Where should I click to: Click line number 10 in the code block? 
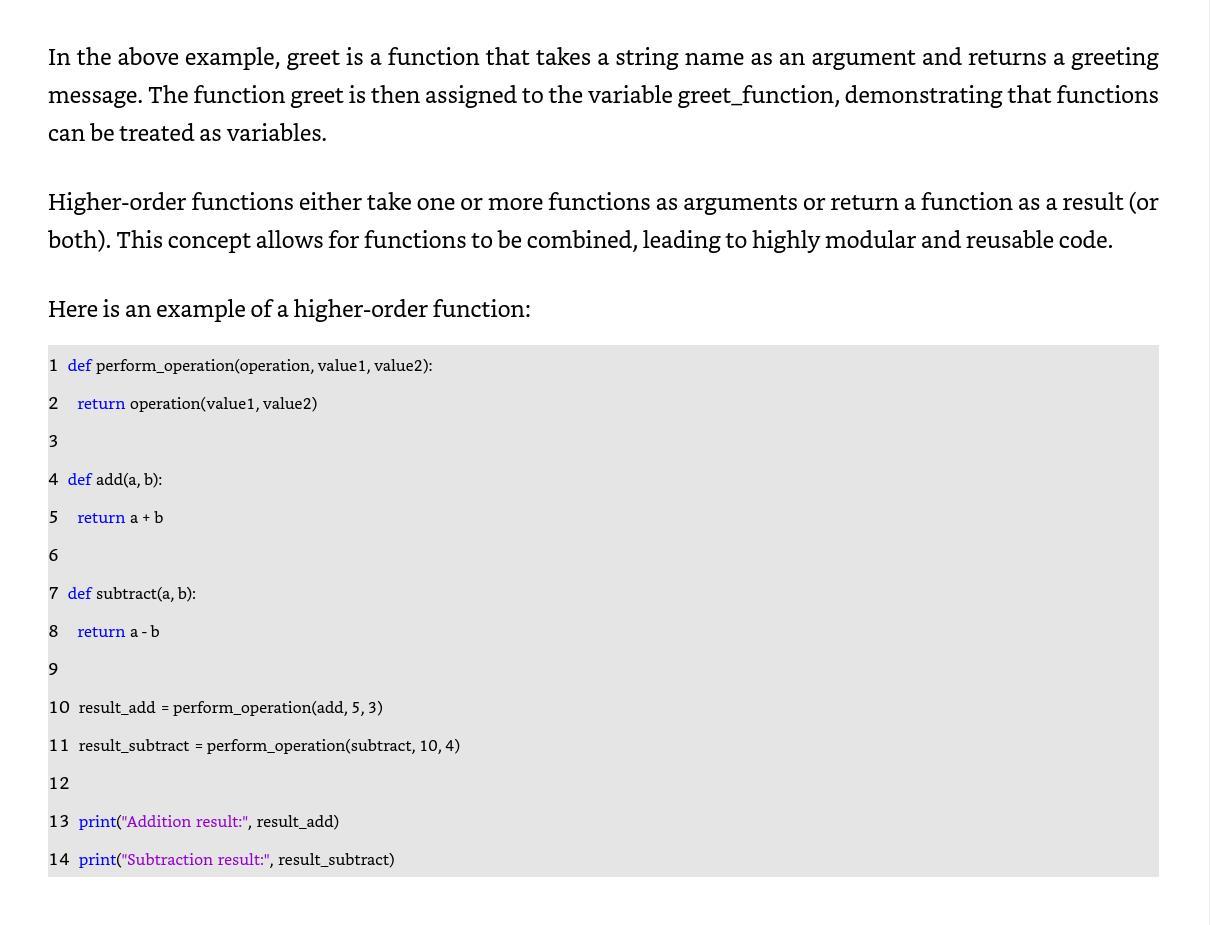coord(59,707)
